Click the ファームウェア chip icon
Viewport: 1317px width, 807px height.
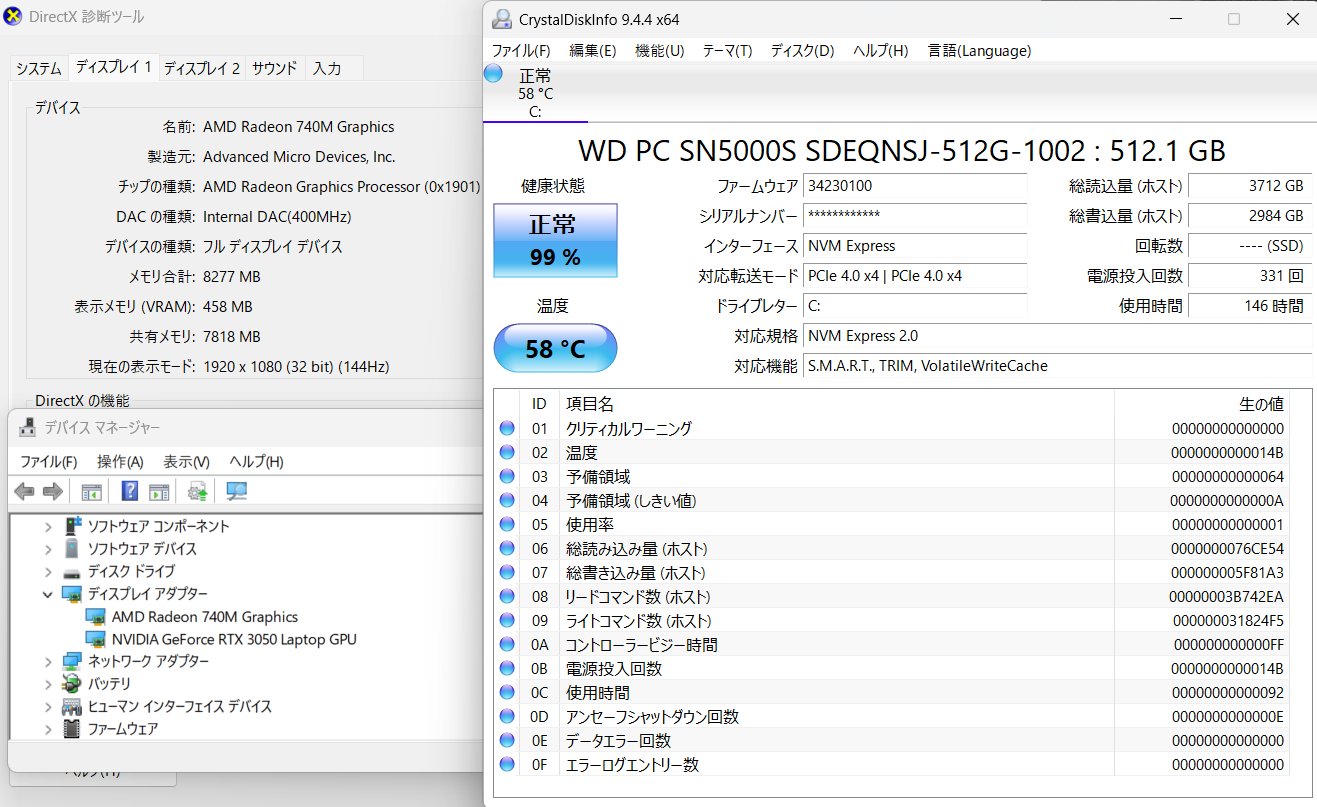coord(72,729)
